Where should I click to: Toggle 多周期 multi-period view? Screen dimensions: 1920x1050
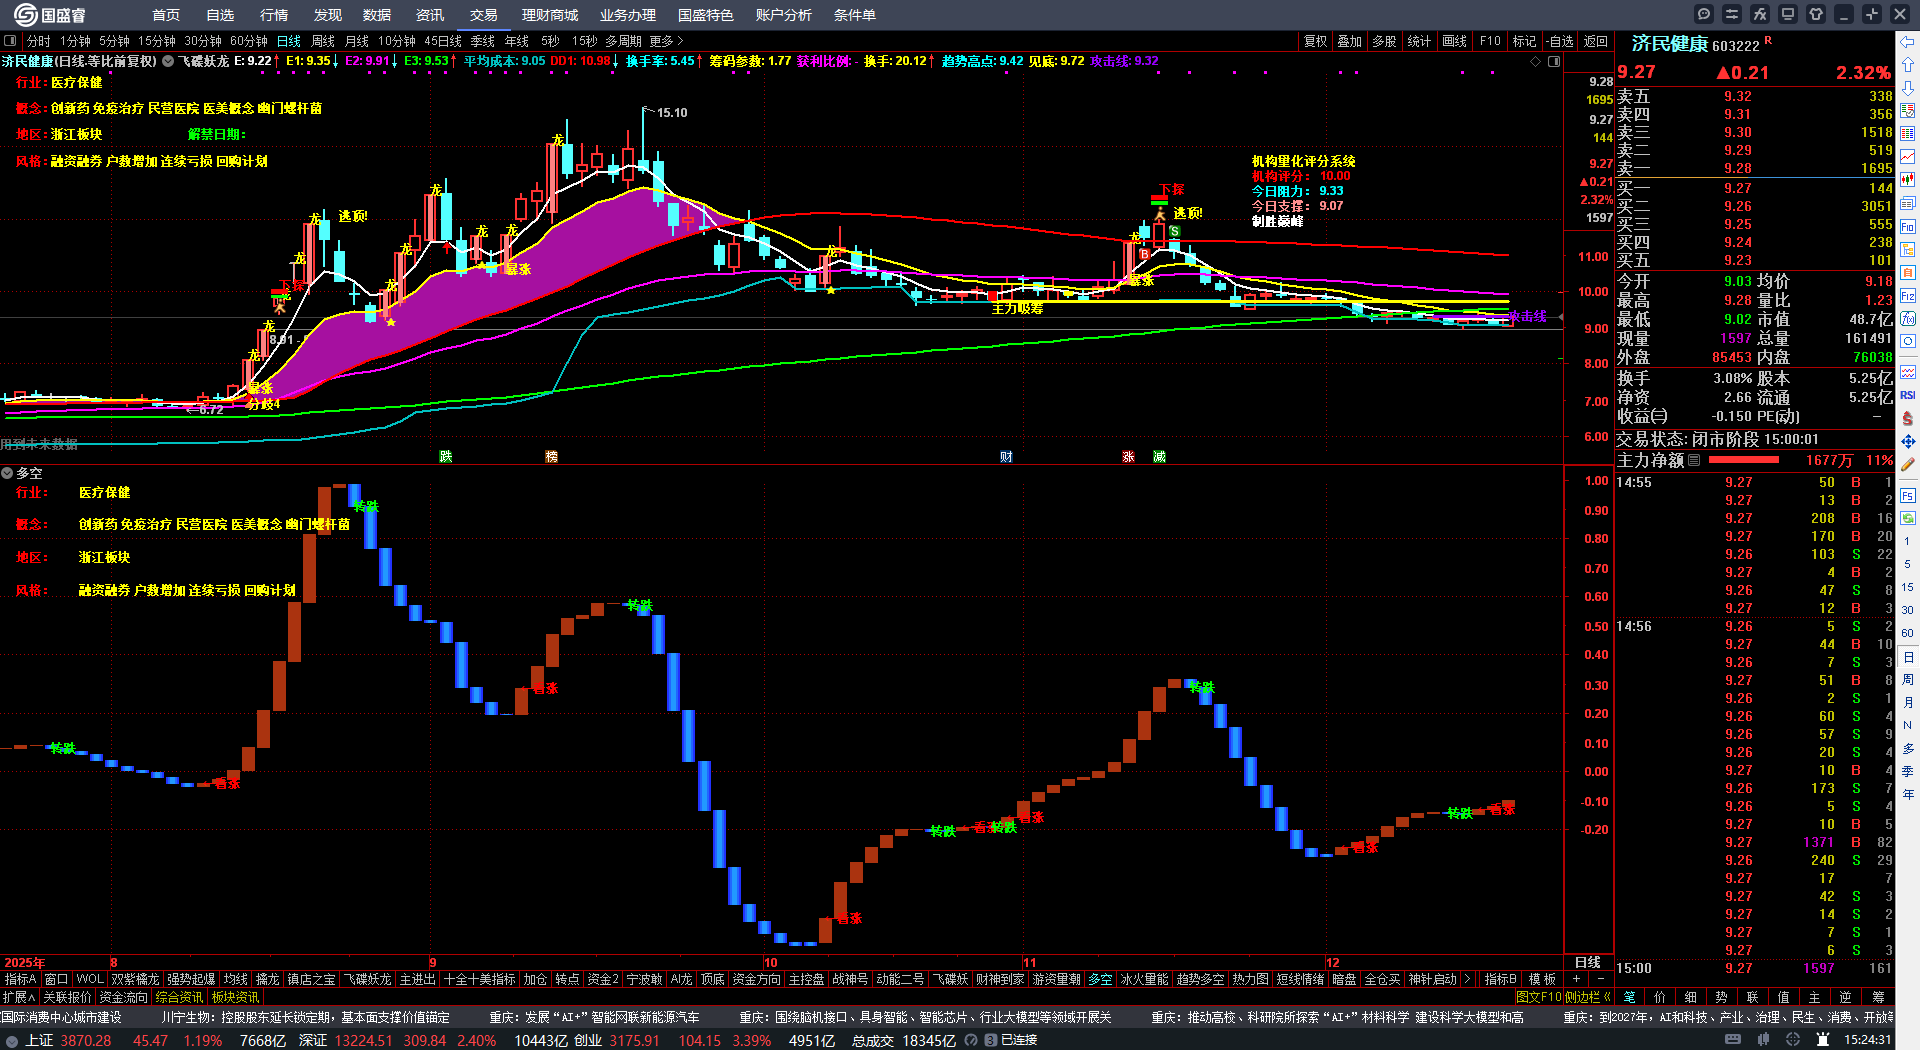(x=623, y=41)
